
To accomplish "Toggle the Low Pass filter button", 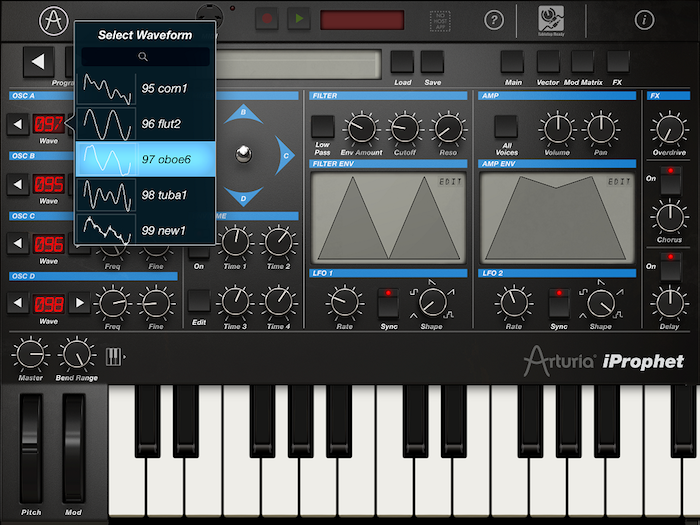I will pos(323,127).
